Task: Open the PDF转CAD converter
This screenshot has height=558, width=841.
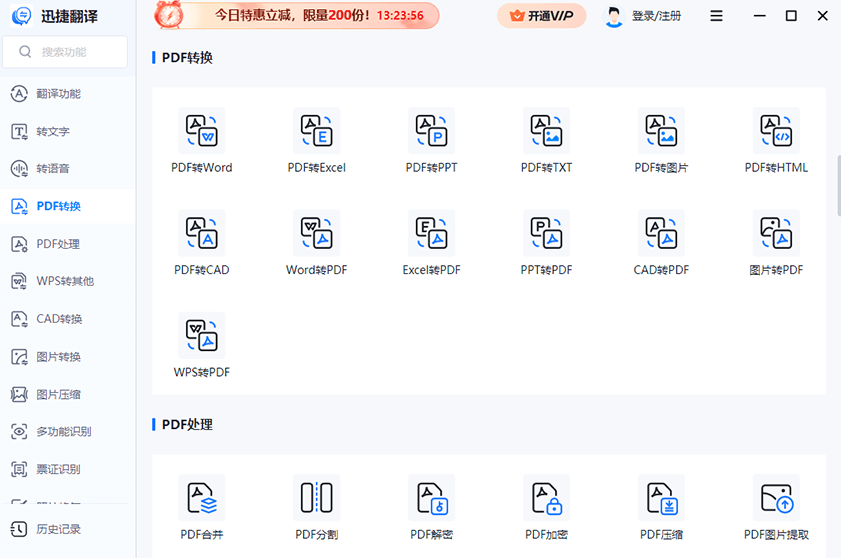Action: pos(202,243)
